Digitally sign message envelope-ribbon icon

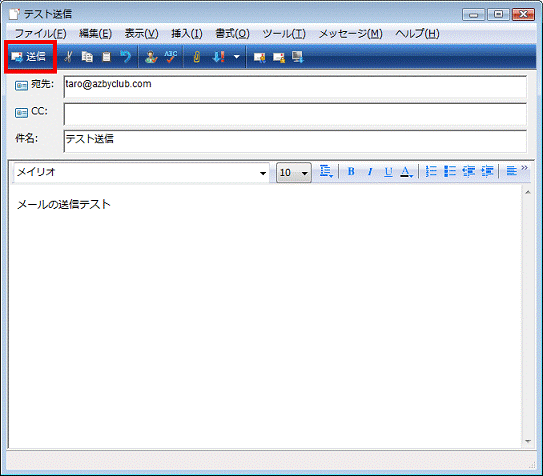tap(260, 57)
